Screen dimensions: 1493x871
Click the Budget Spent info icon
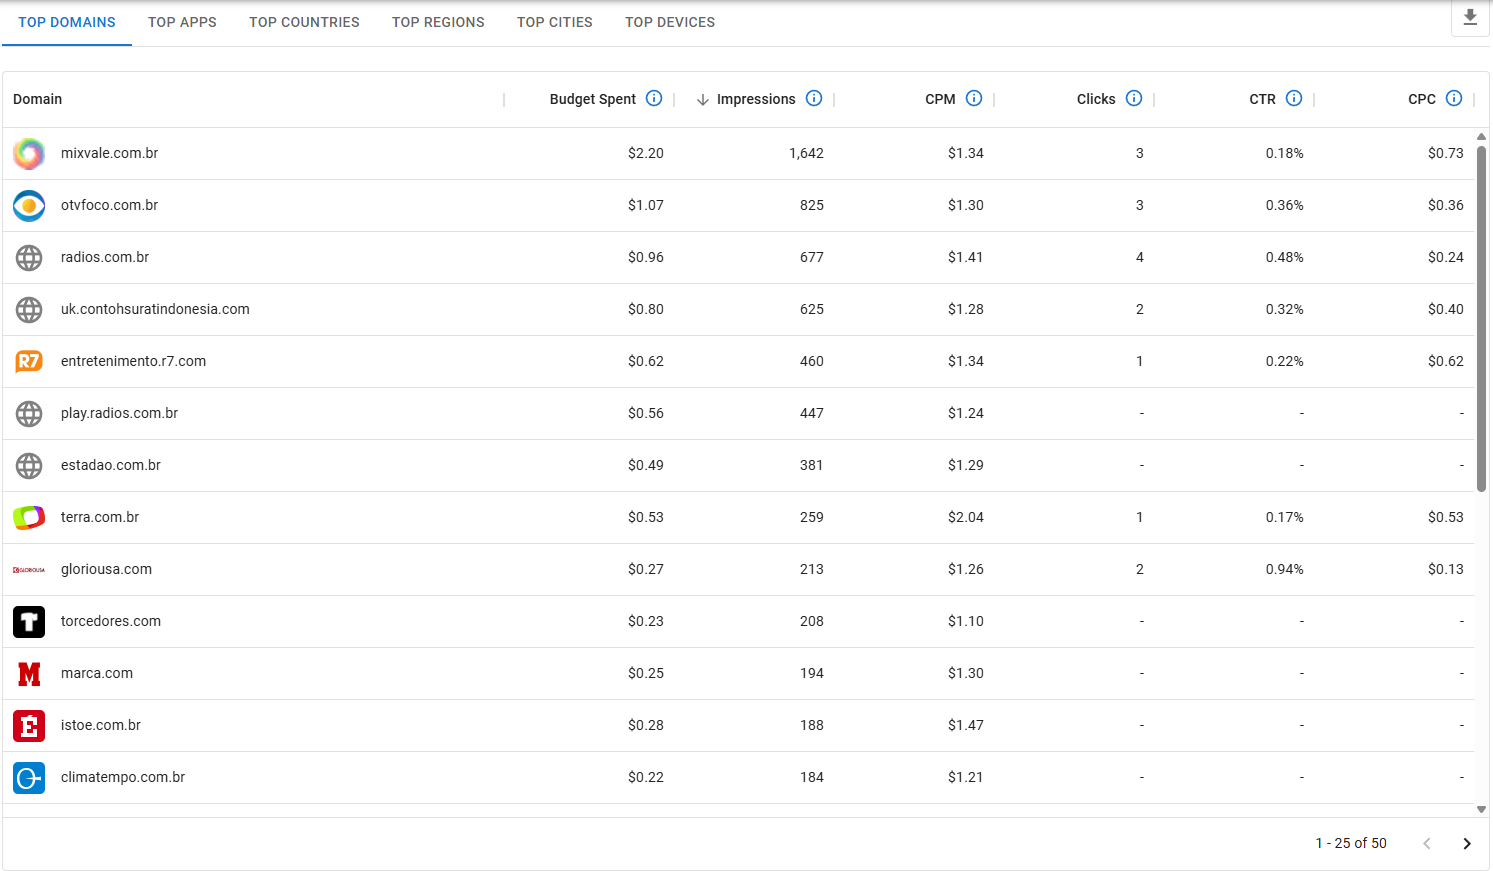click(x=654, y=98)
